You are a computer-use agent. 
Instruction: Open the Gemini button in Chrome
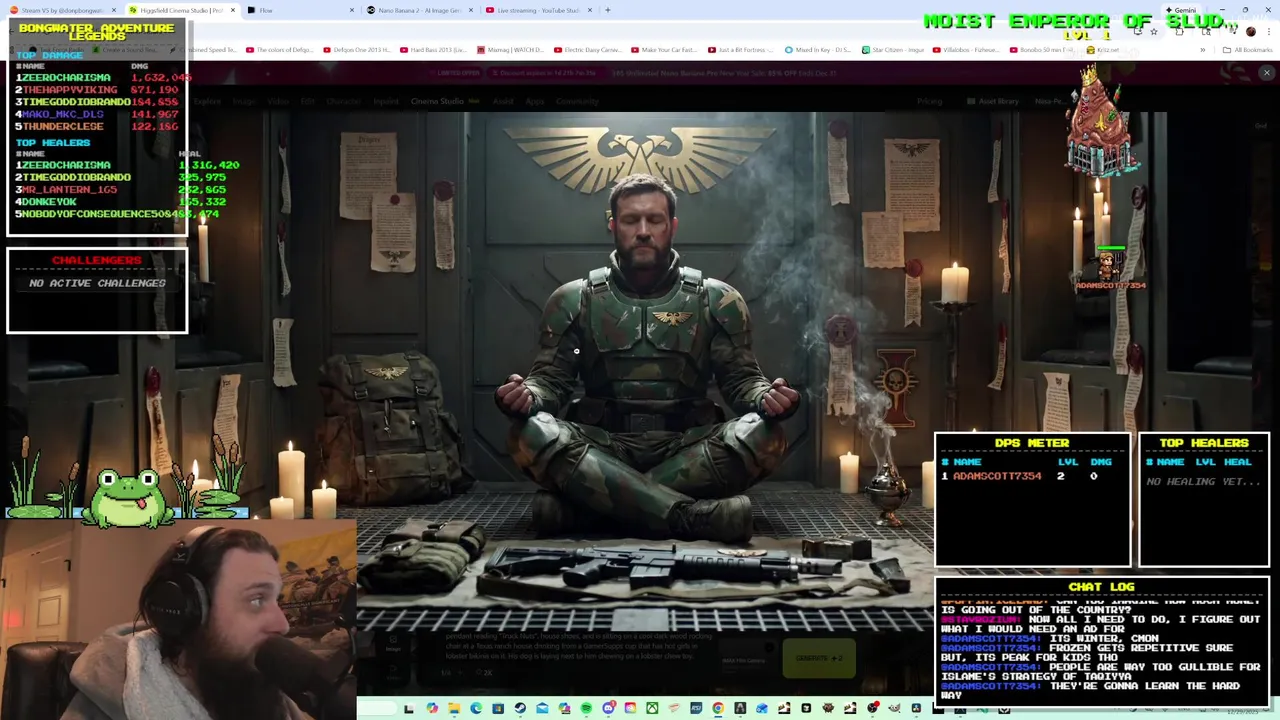(1180, 10)
